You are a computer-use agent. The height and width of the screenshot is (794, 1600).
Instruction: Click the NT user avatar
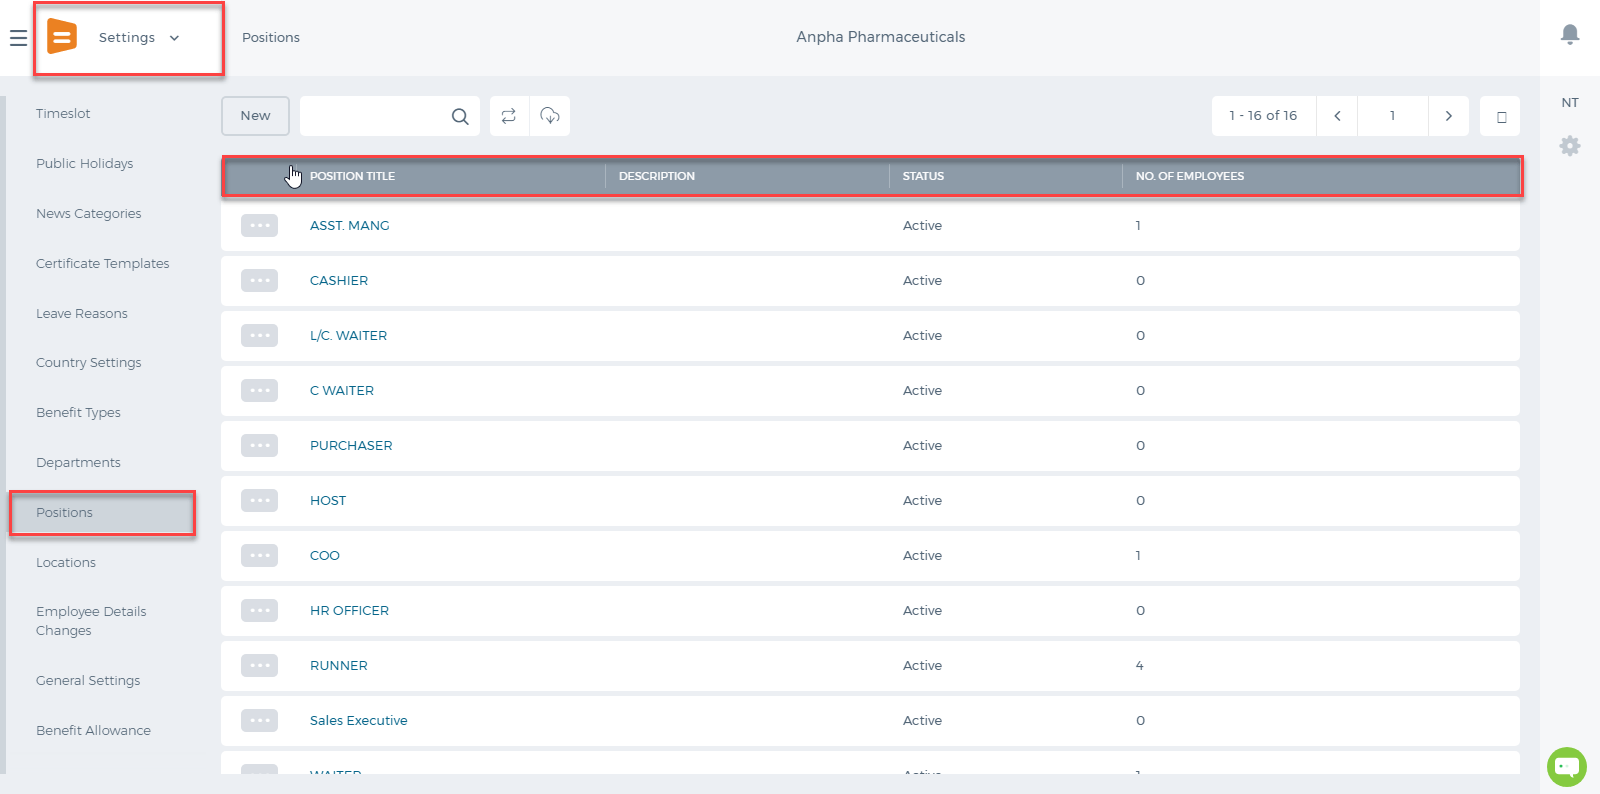point(1570,103)
